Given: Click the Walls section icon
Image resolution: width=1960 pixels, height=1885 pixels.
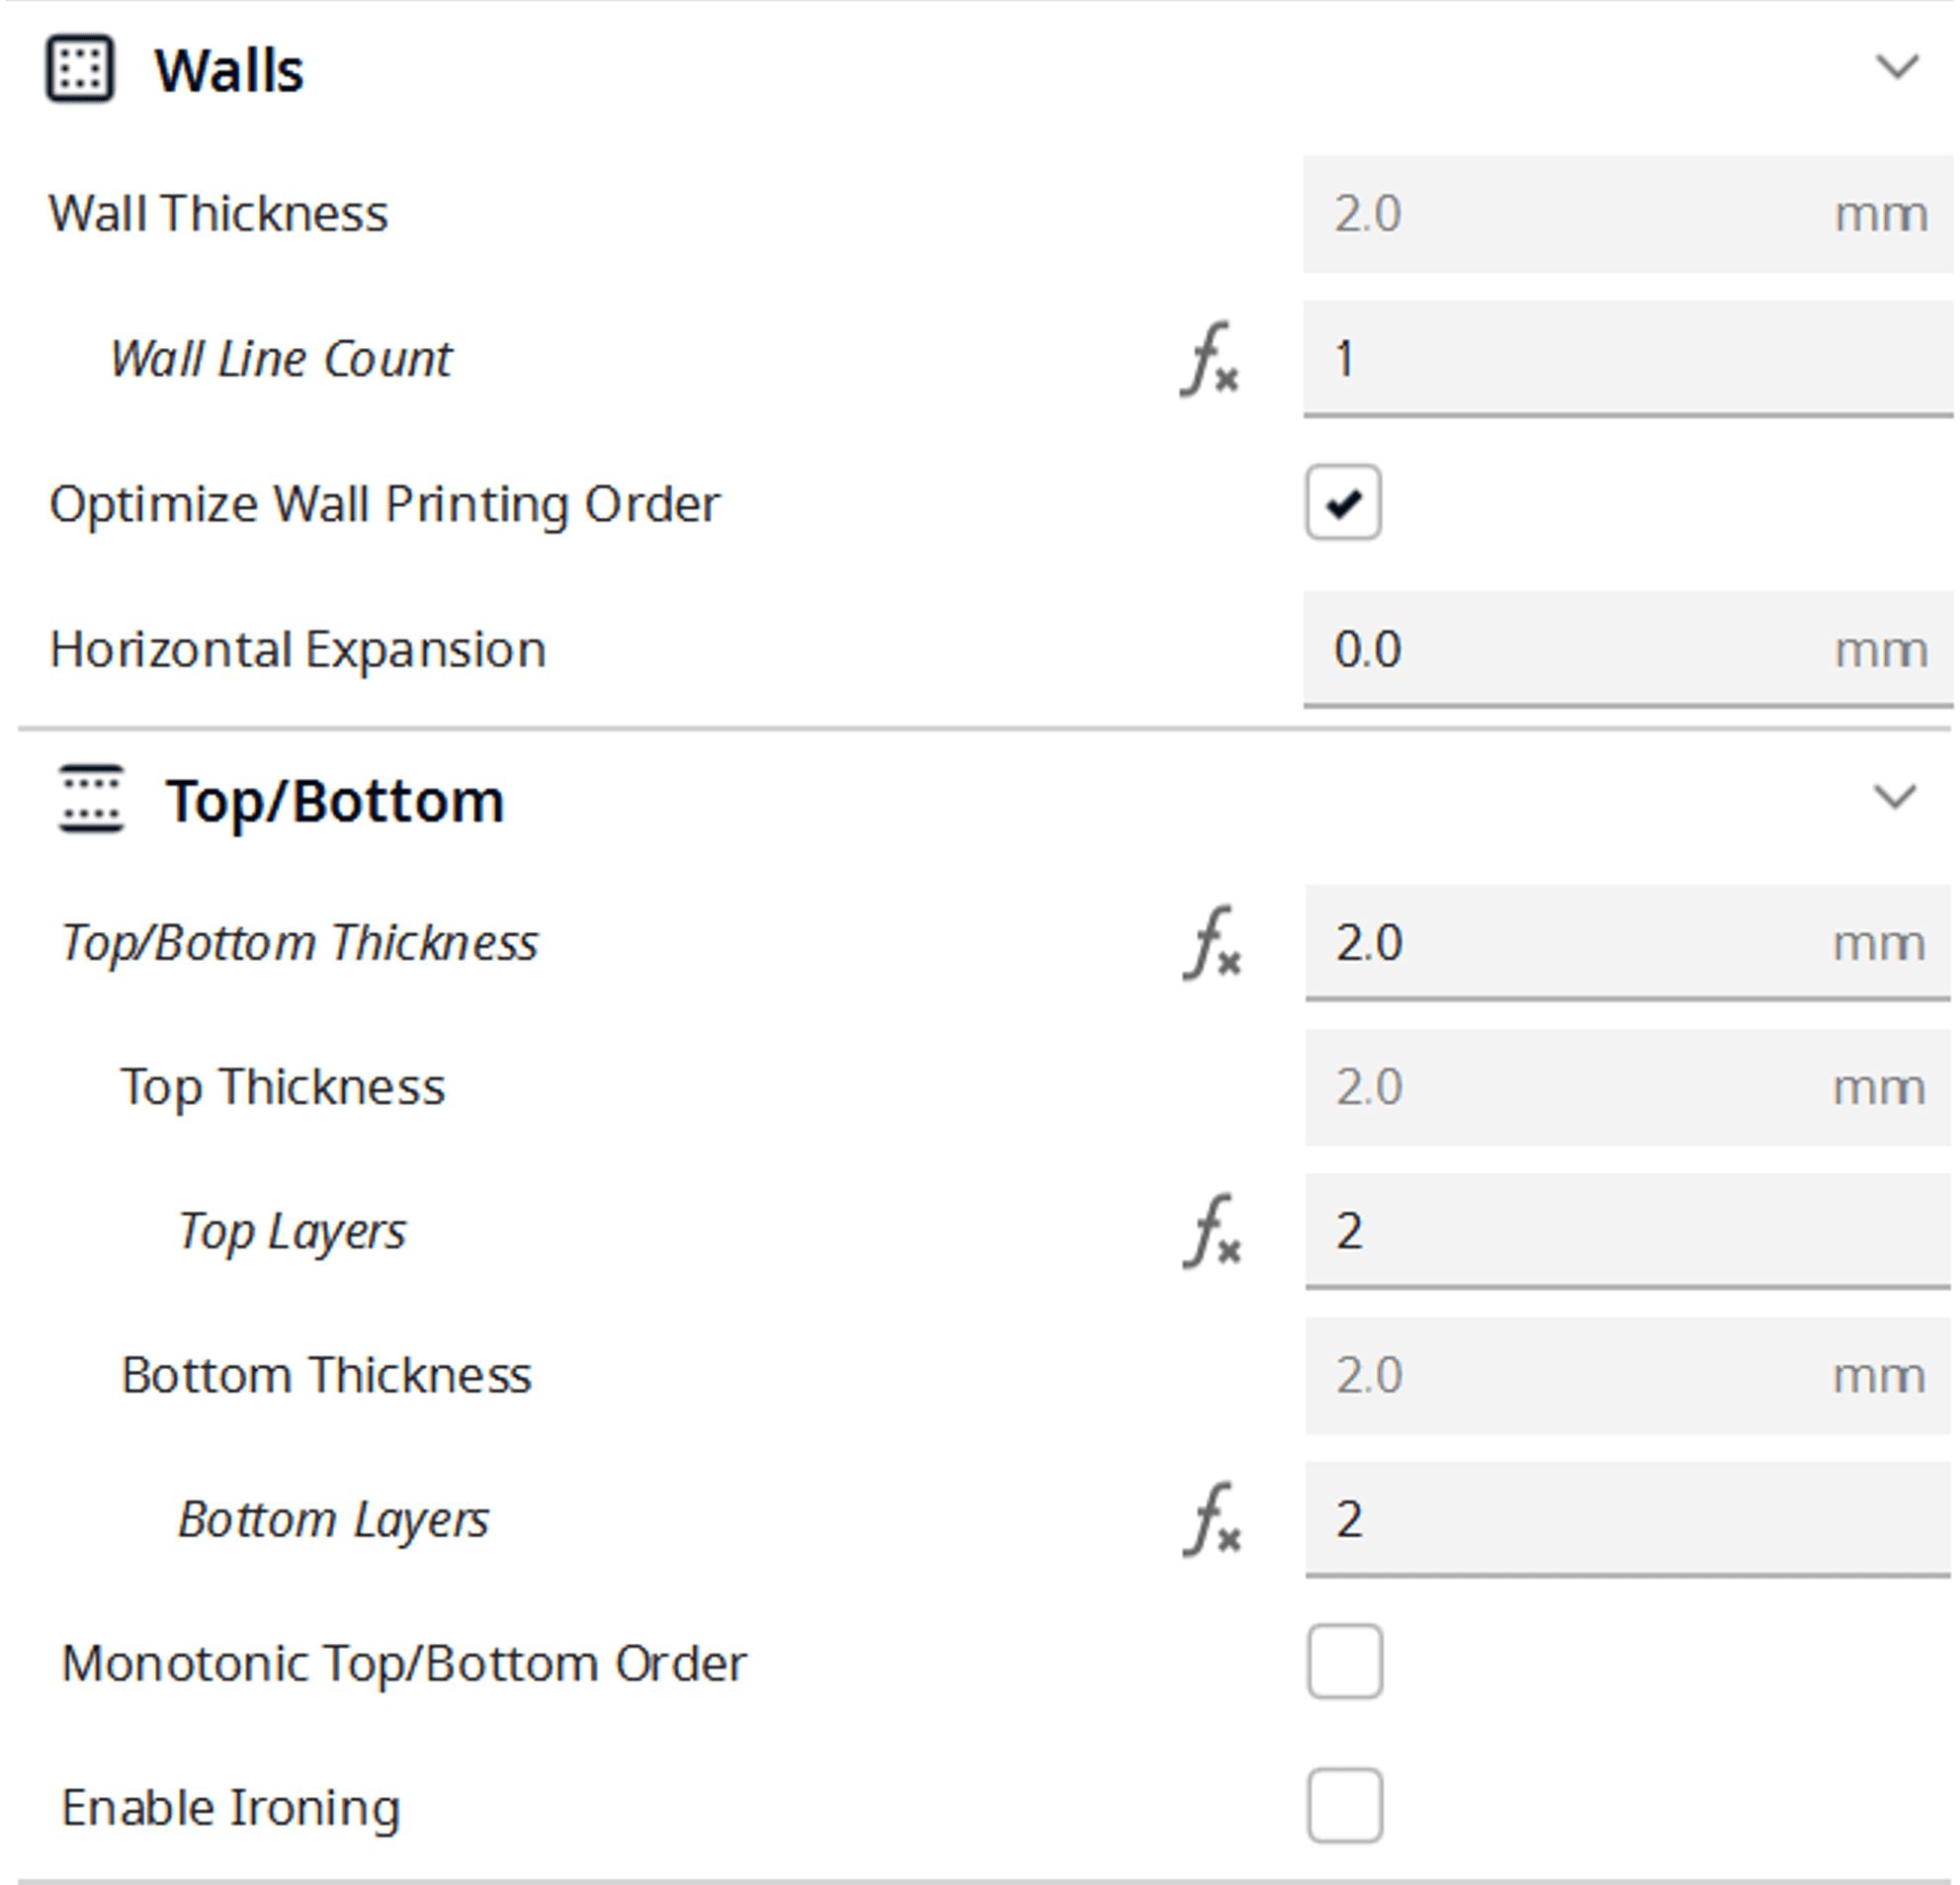Looking at the screenshot, I should pyautogui.click(x=80, y=70).
